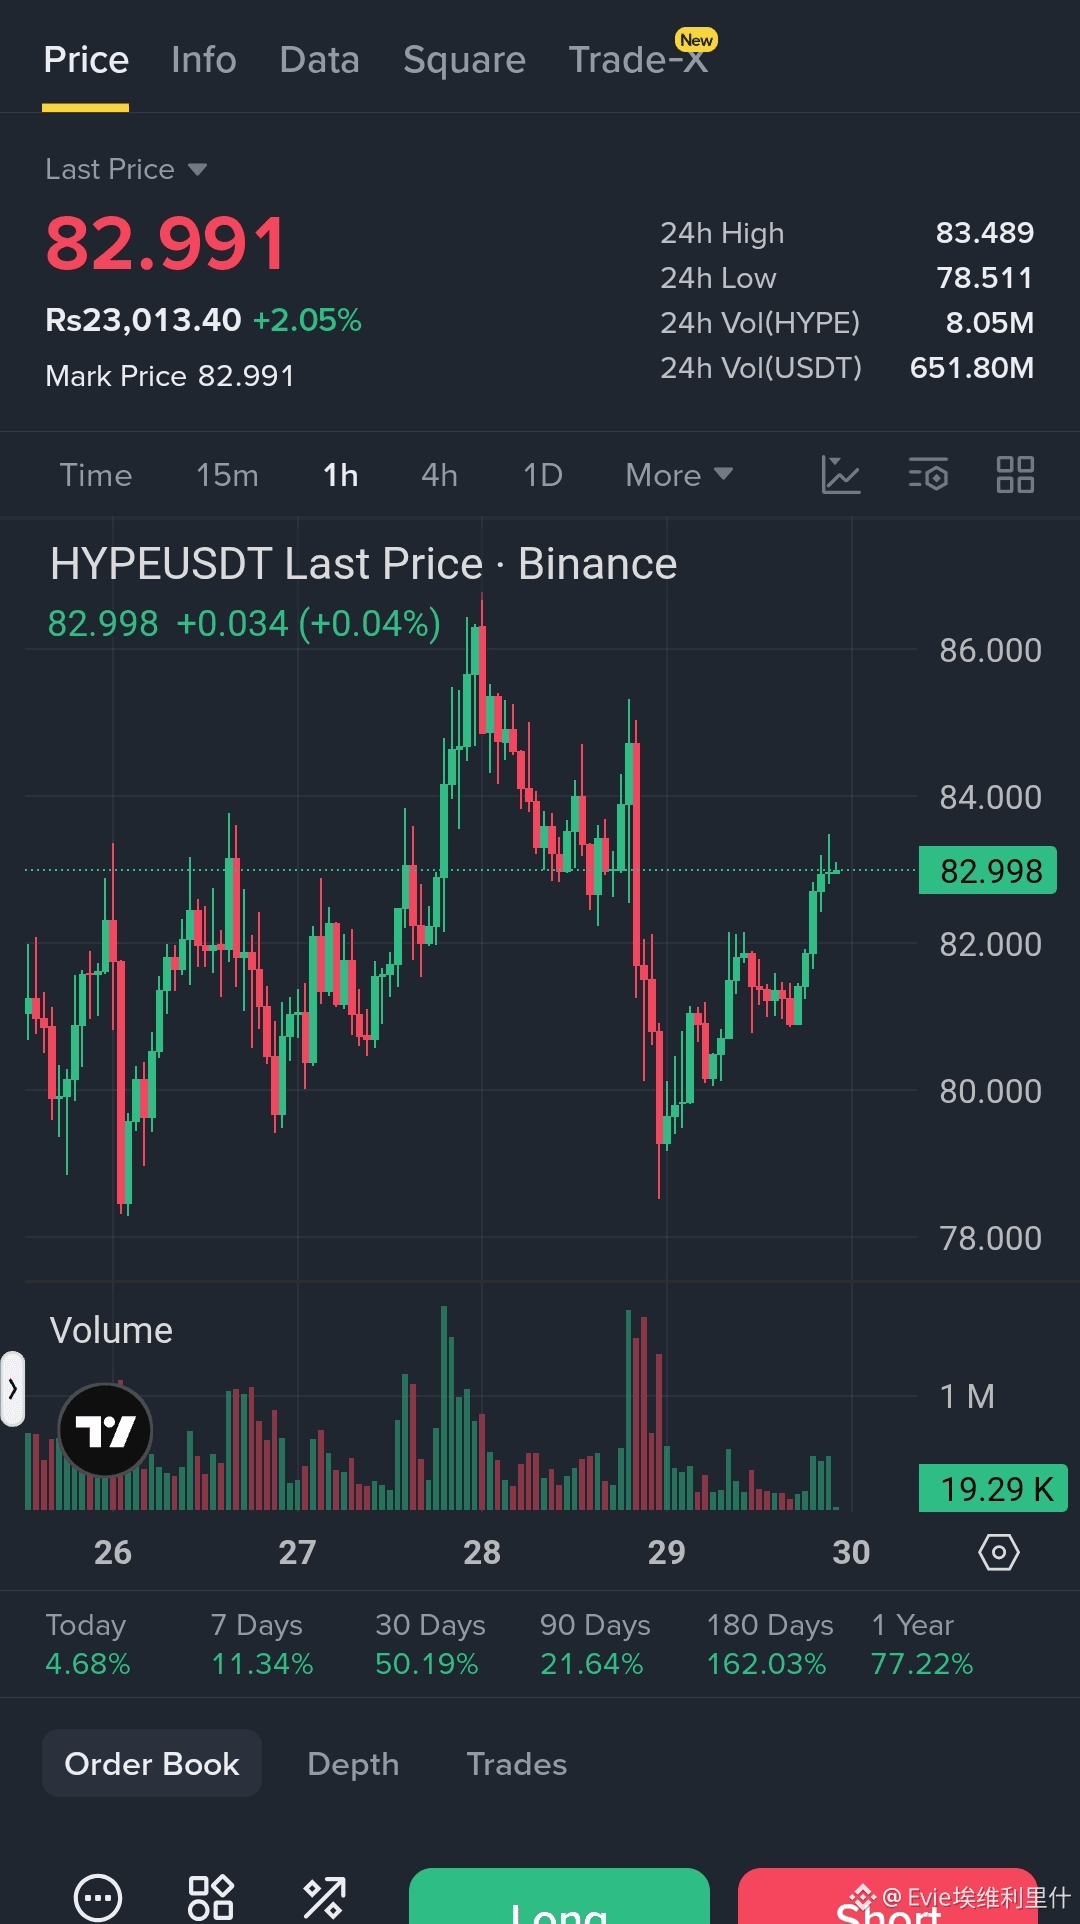Click the 90 Days 21.64% performance
Screen dimensions: 1080x1924
pos(595,1644)
